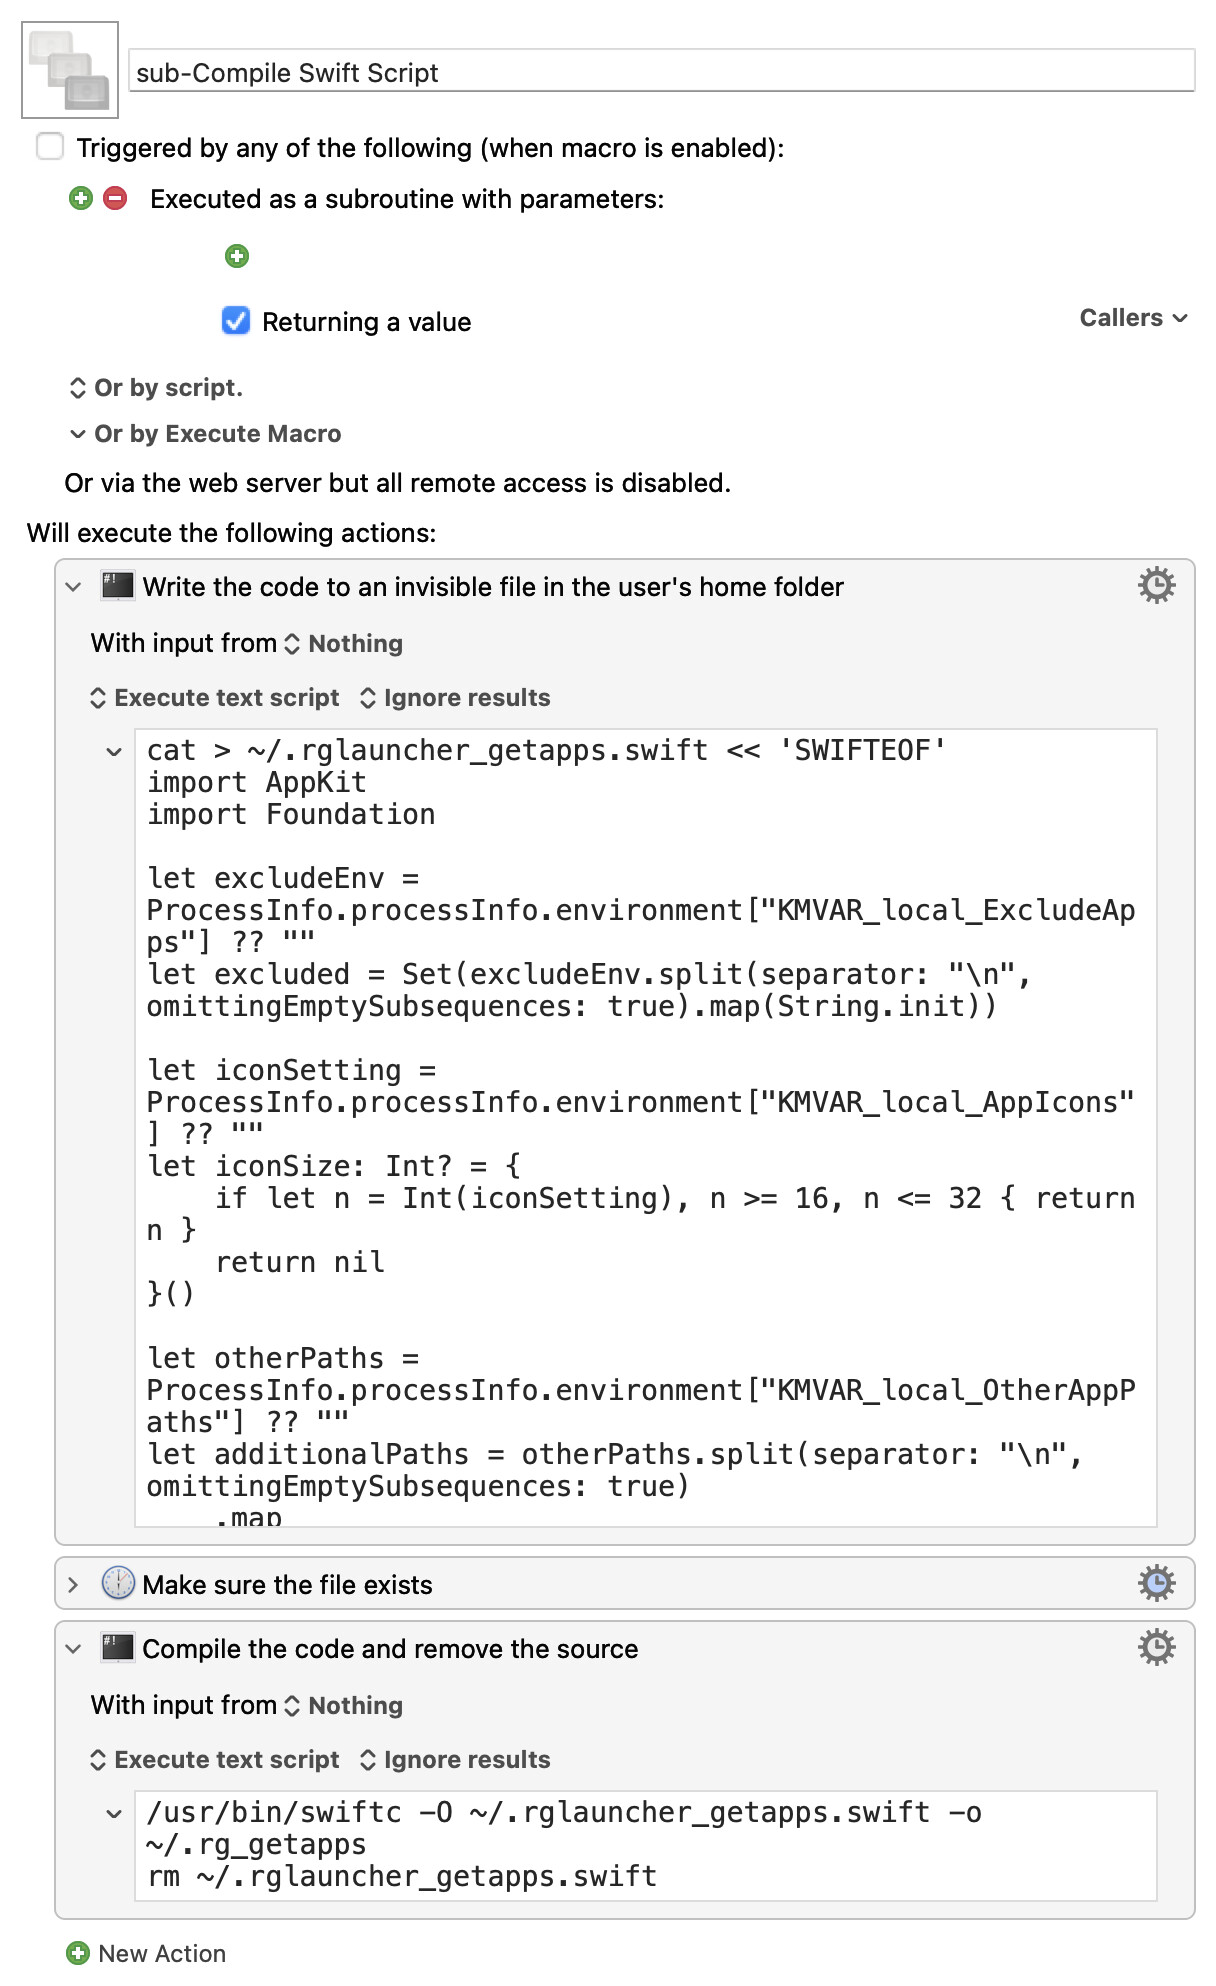Collapse the Write the code action
Viewport: 1216px width, 1986px height.
point(73,587)
